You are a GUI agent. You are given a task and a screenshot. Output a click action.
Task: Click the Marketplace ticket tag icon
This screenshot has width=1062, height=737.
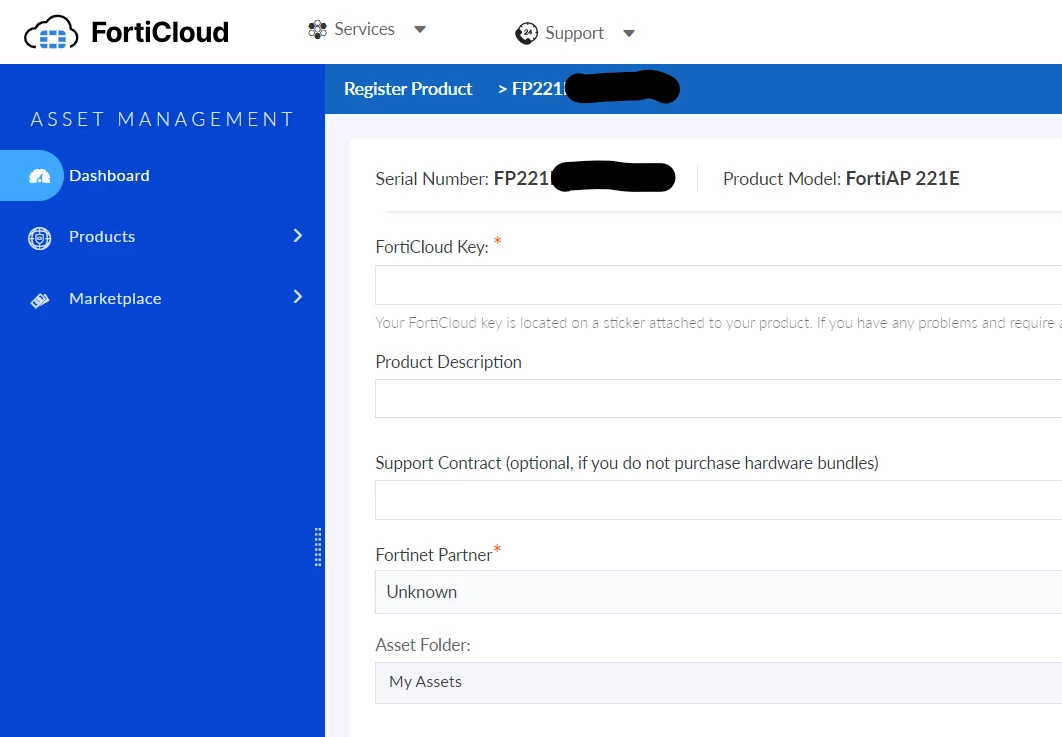40,300
